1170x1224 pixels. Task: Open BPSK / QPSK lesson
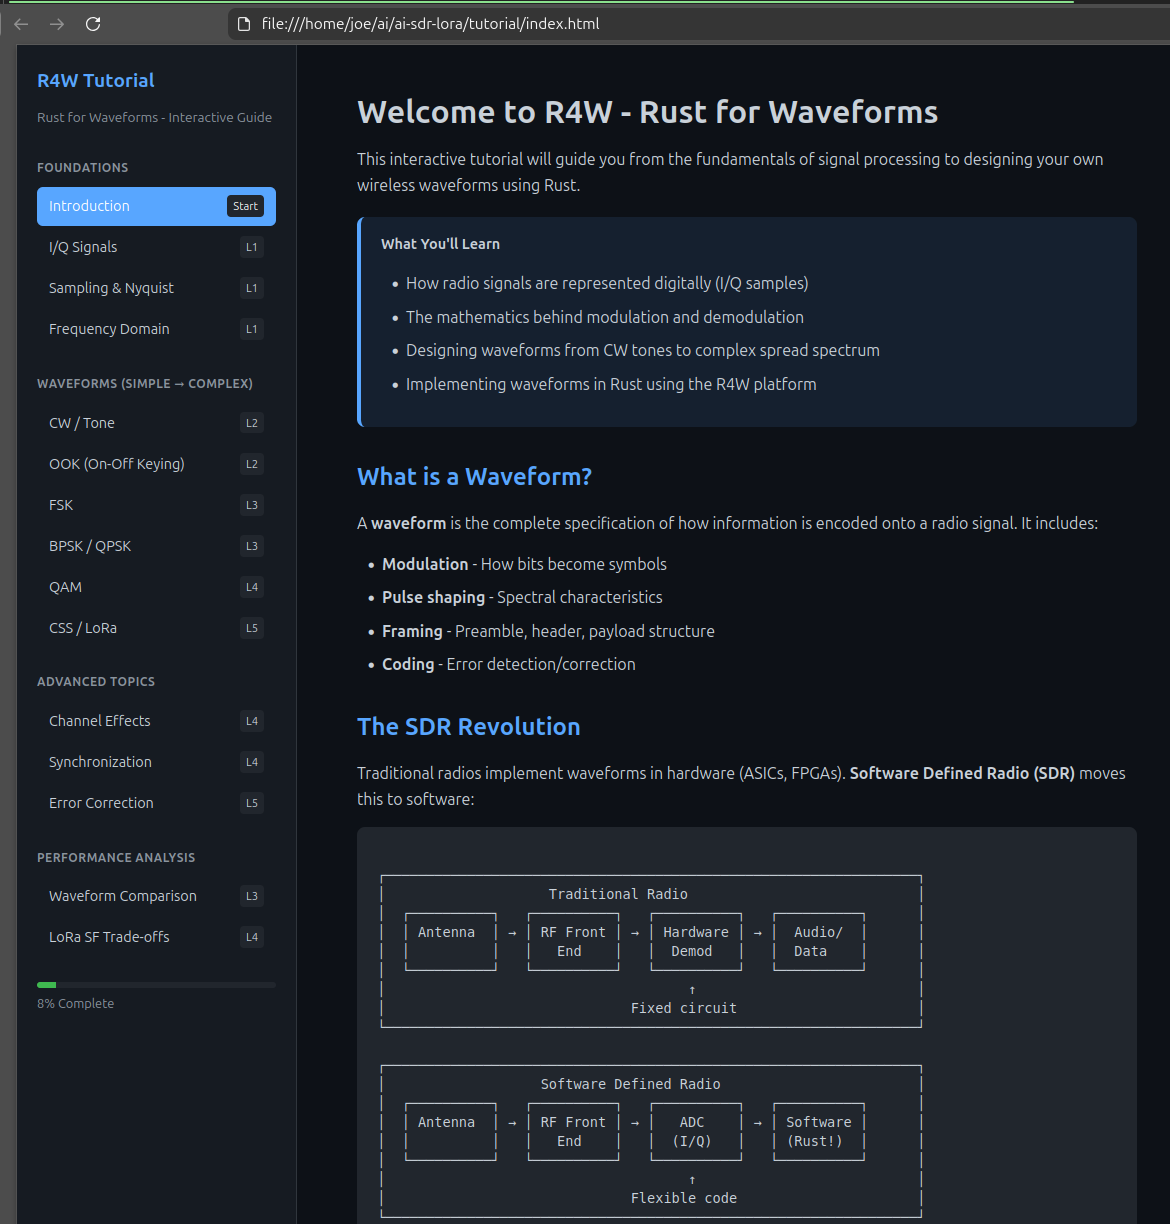click(x=90, y=546)
